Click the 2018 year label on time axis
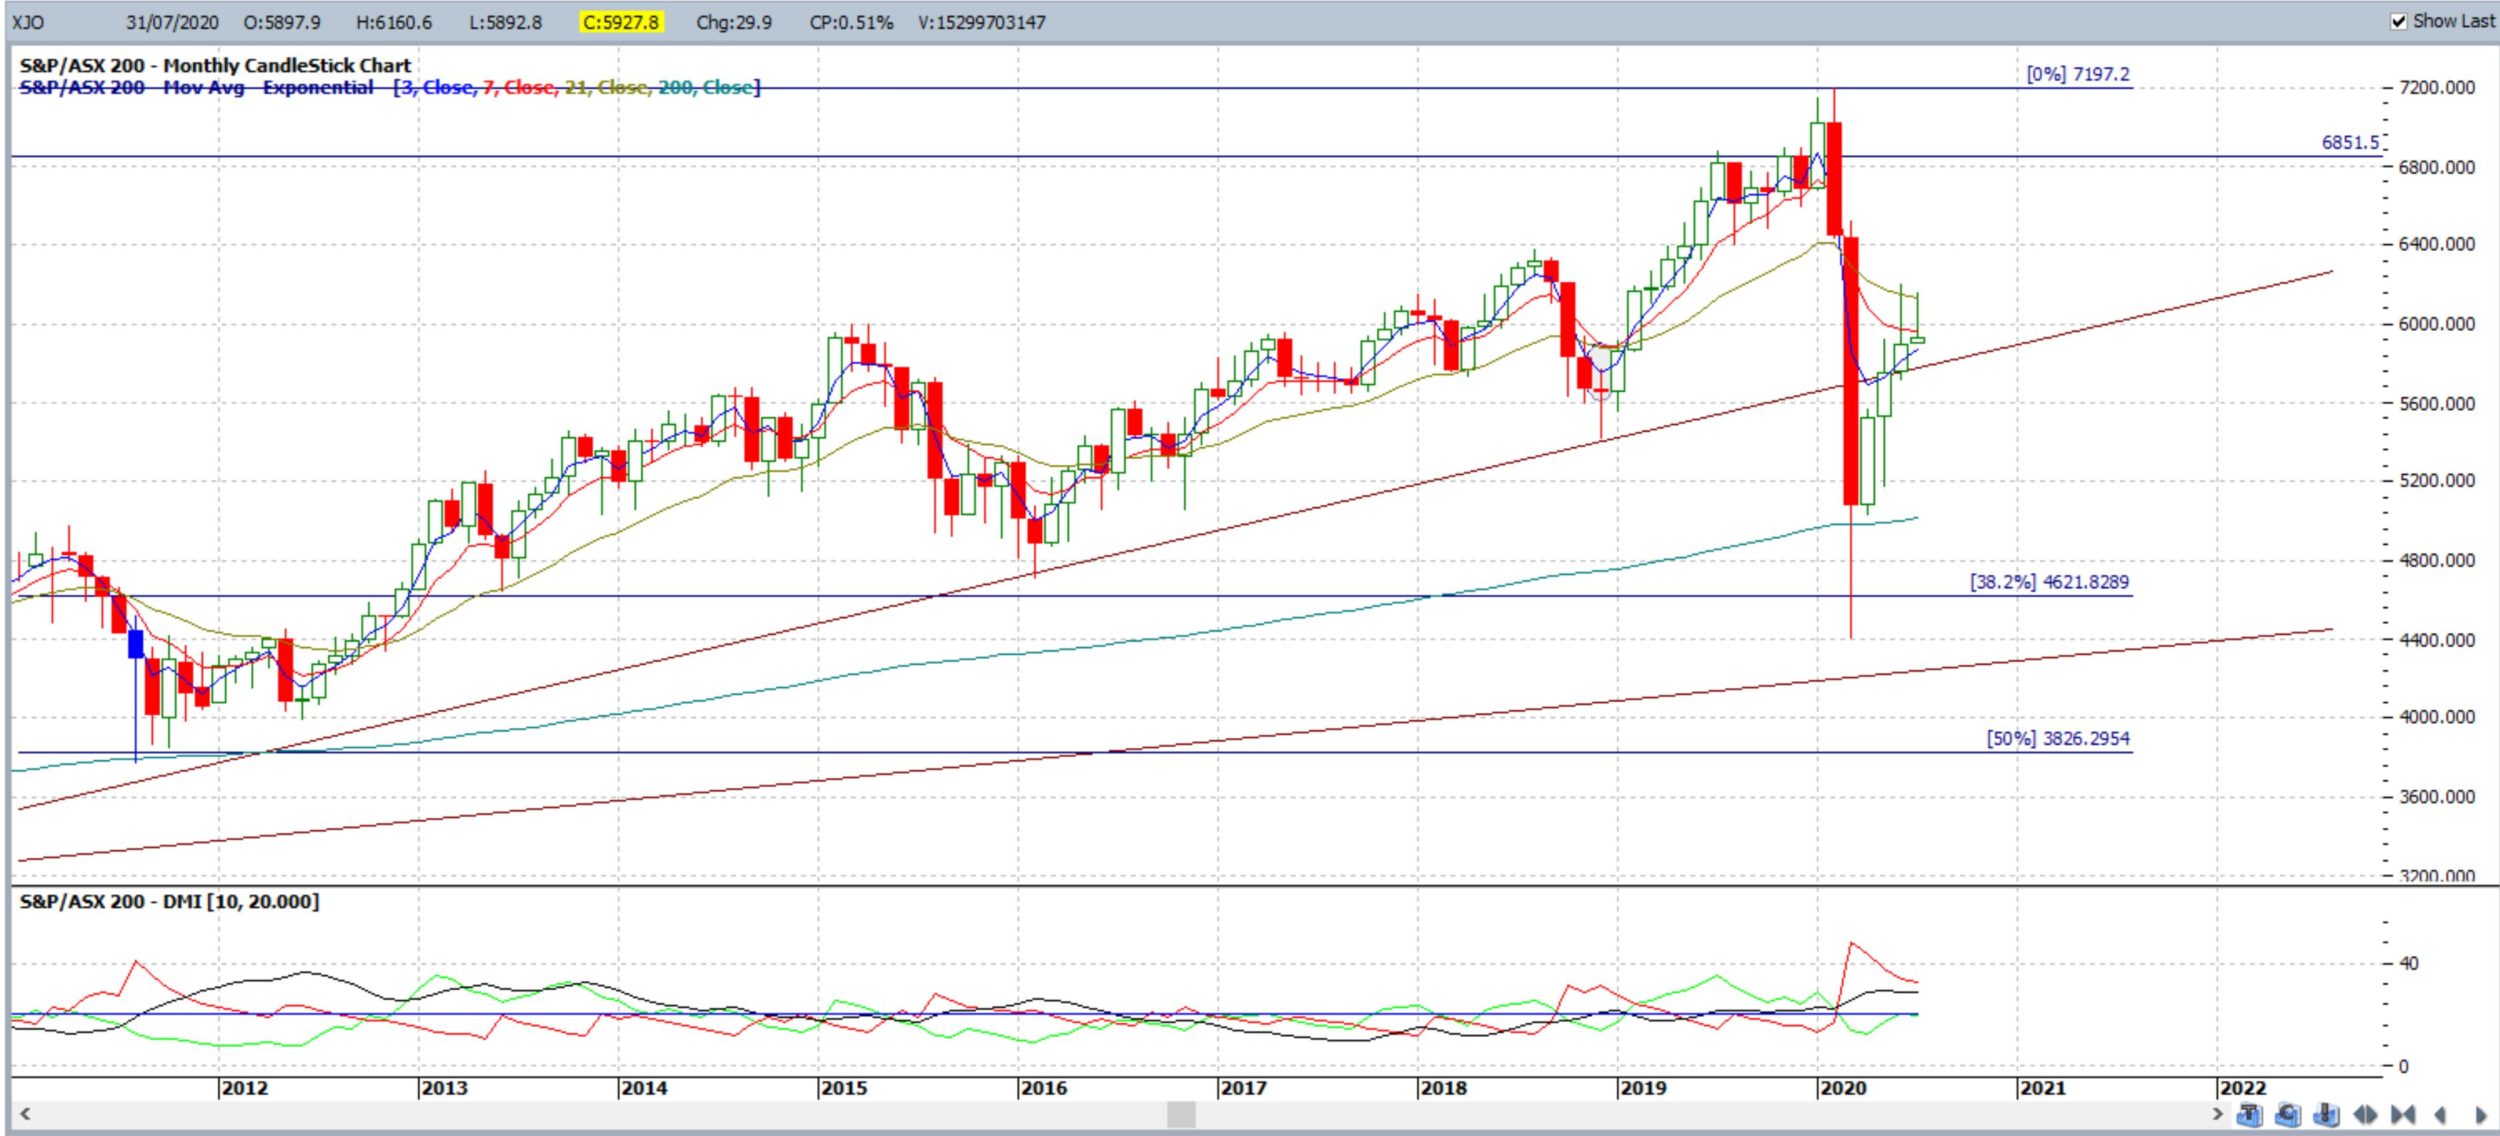Image resolution: width=2500 pixels, height=1136 pixels. (x=1443, y=1088)
